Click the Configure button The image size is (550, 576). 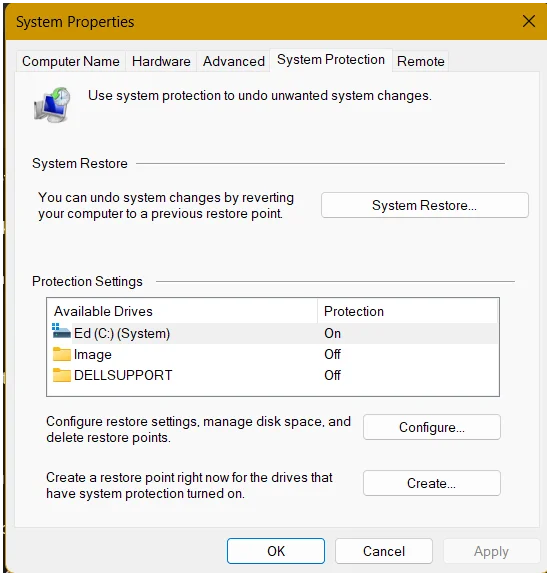432,428
